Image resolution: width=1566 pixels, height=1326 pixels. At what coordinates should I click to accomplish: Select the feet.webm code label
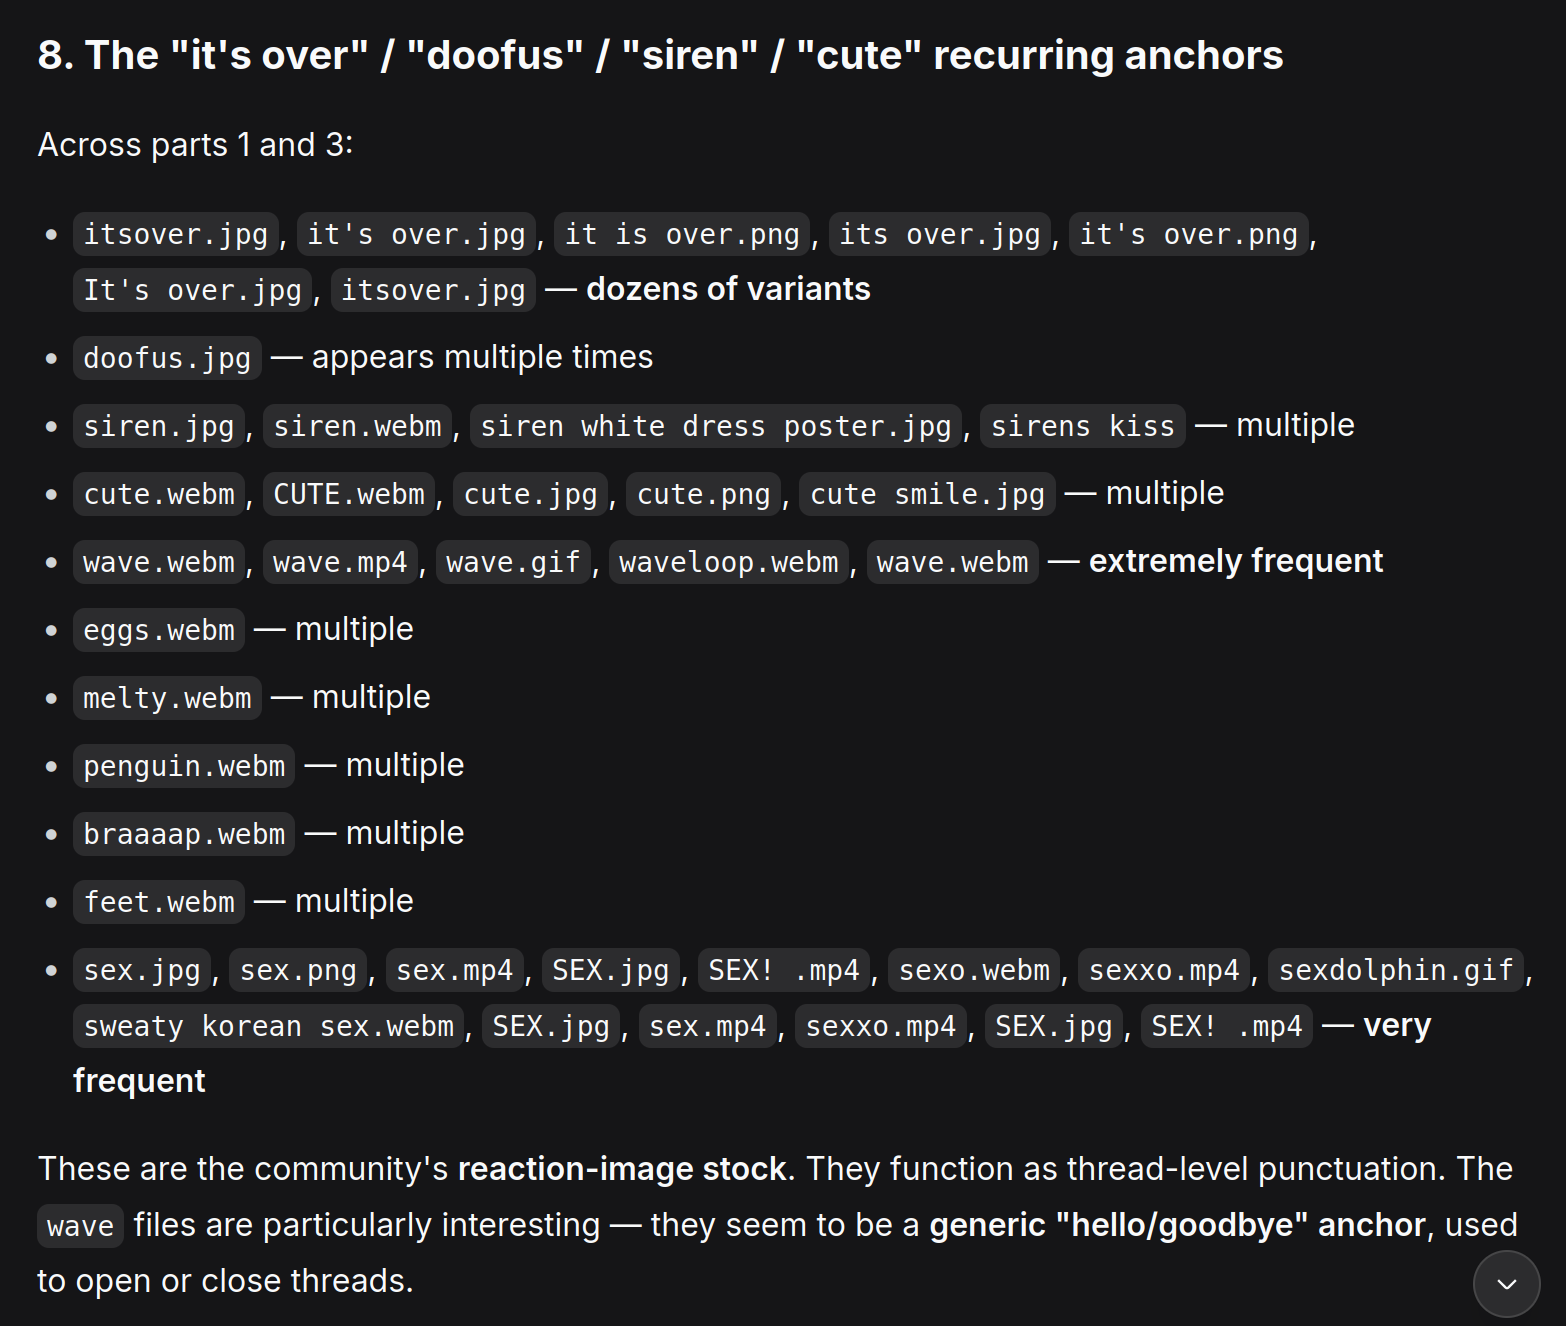coord(159,902)
